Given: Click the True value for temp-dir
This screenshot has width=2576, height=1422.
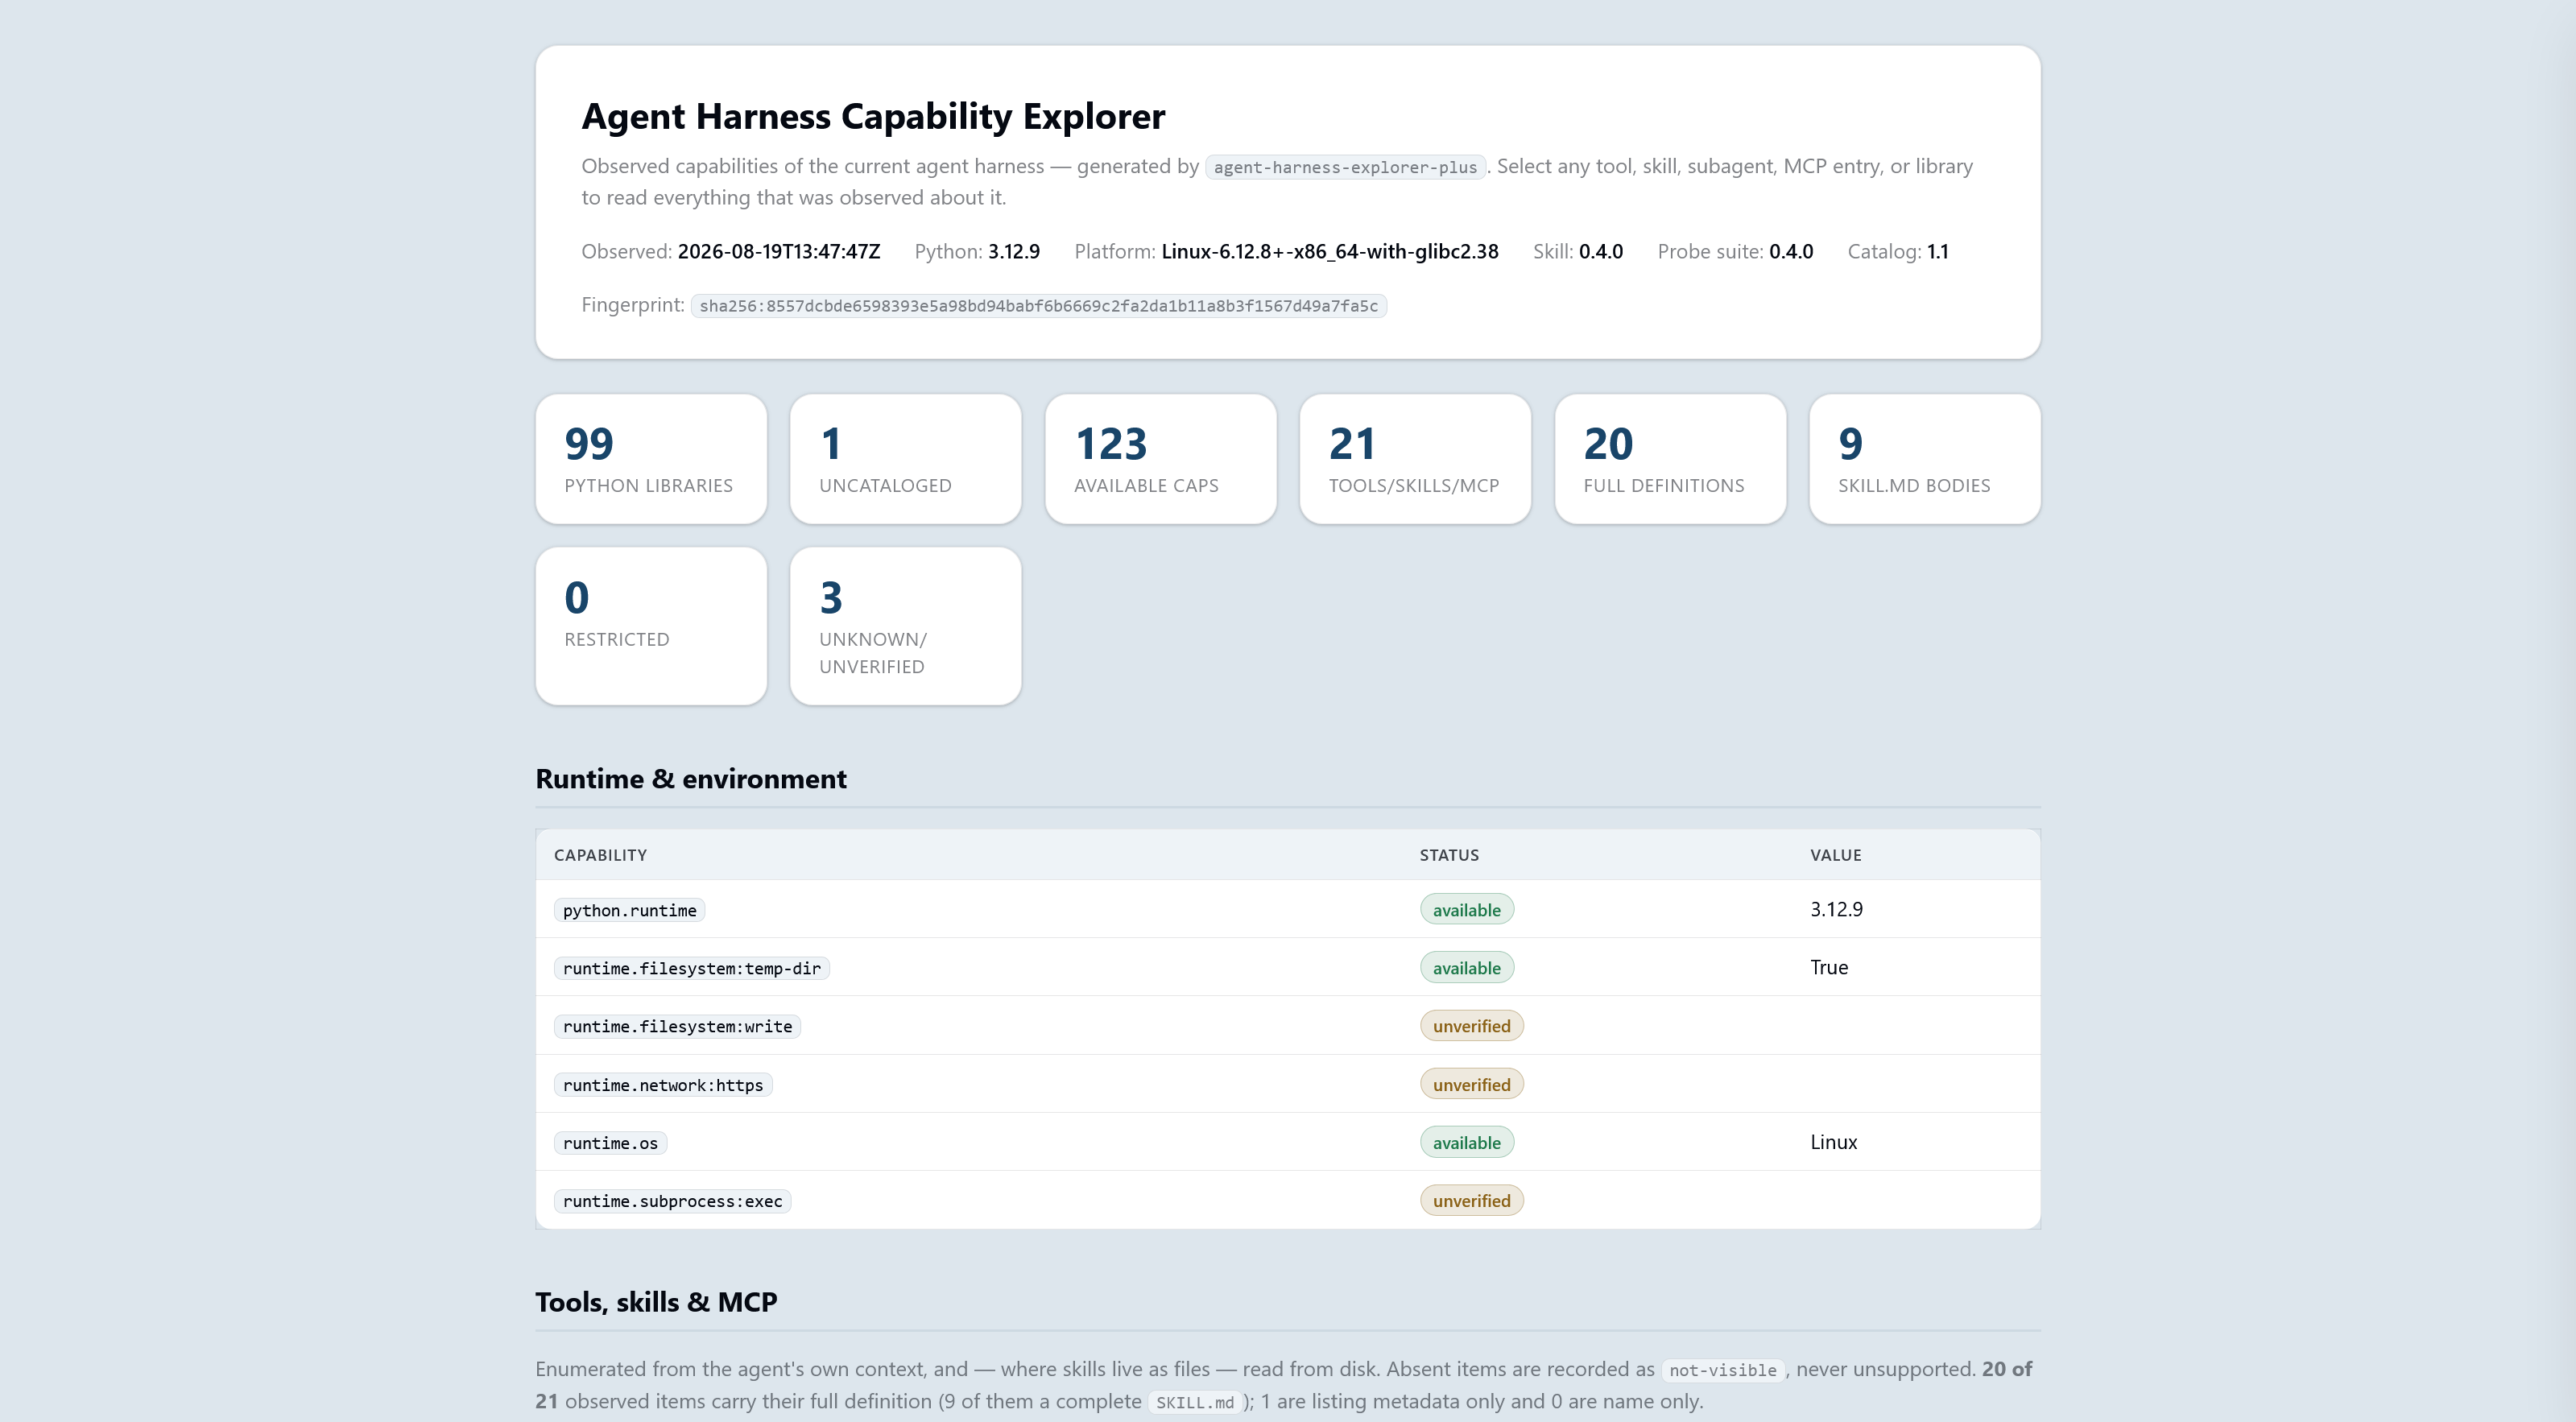Looking at the screenshot, I should (x=1829, y=967).
